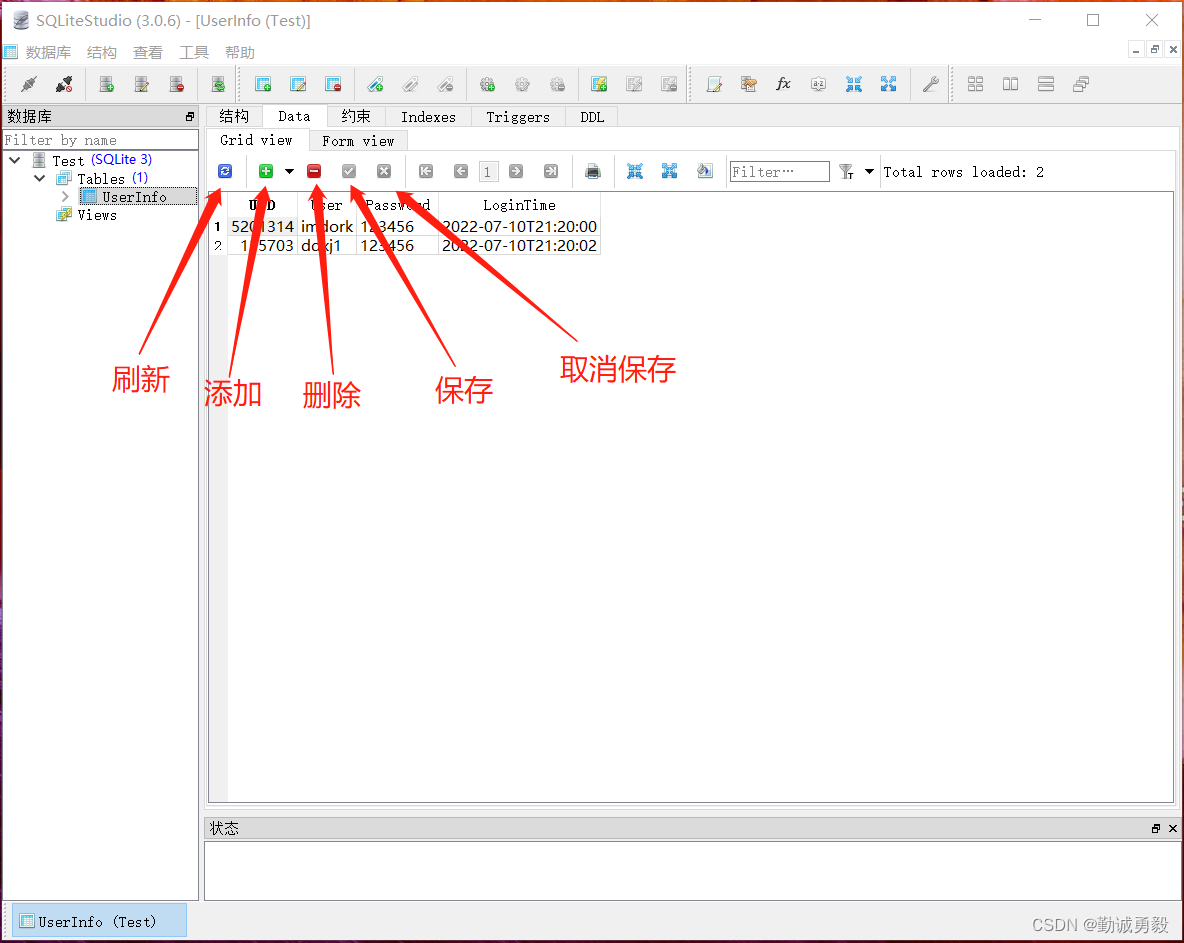
Task: Click the Create index icon
Action: [375, 84]
